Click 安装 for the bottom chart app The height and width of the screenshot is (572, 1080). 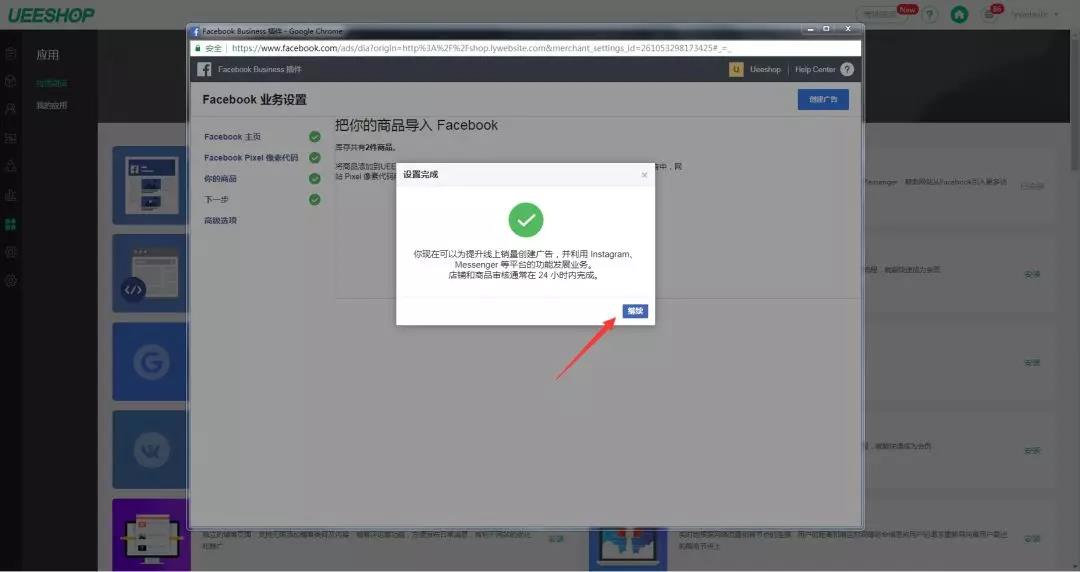pos(1032,539)
